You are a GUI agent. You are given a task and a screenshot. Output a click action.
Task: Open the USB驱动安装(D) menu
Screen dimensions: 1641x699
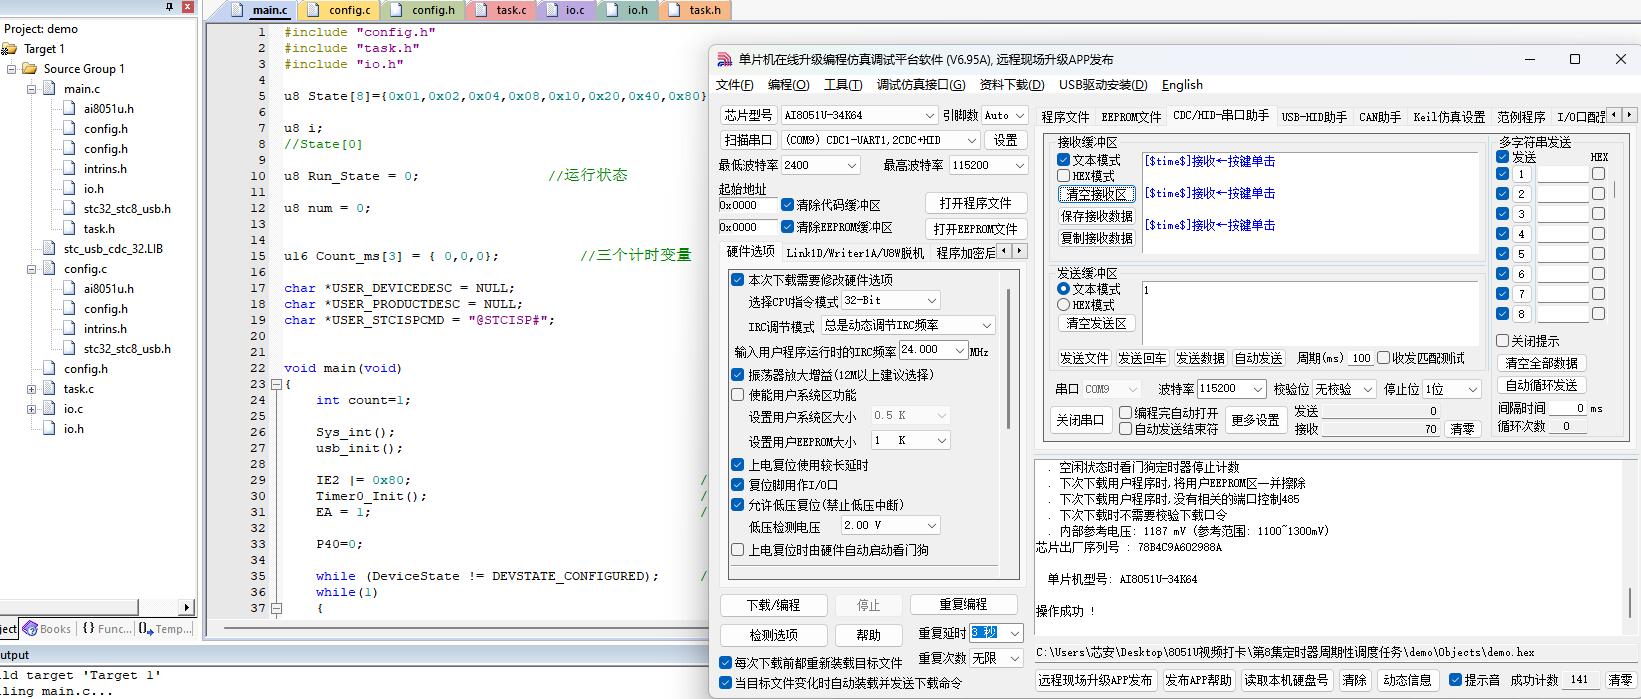(x=1104, y=85)
